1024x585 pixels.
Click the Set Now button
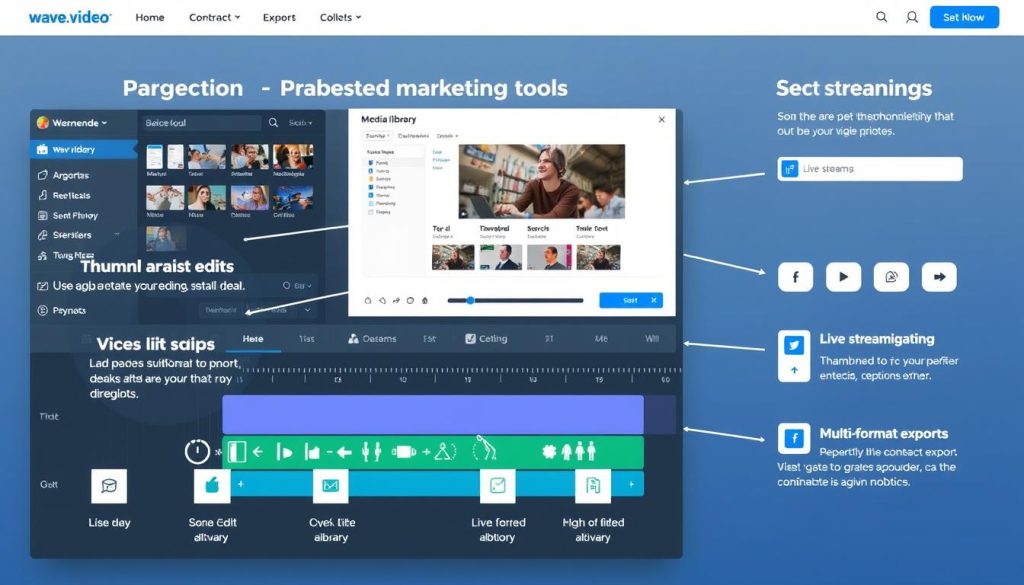click(x=963, y=17)
